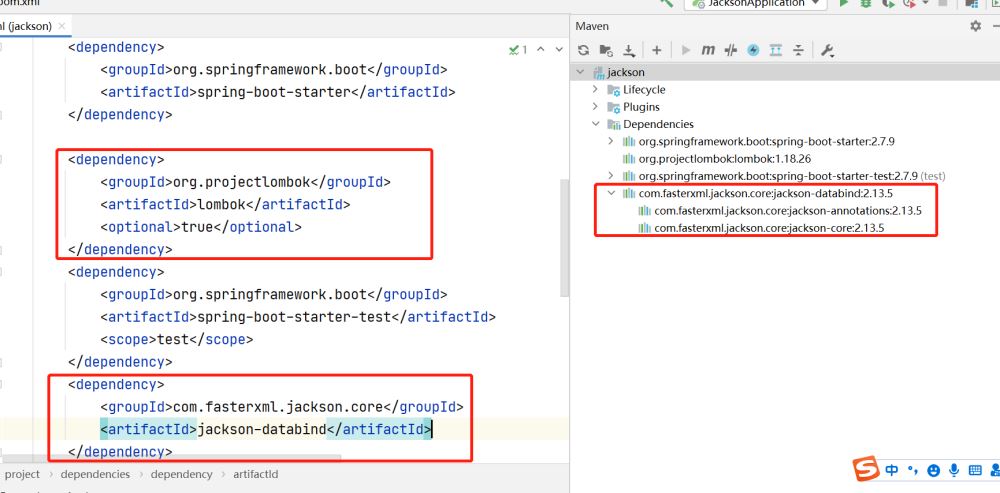This screenshot has width=1000, height=493.
Task: Click Sogou input method S logo
Action: pos(867,469)
